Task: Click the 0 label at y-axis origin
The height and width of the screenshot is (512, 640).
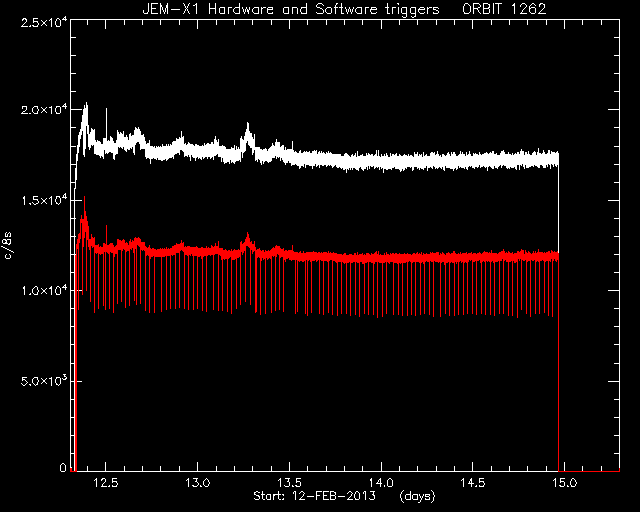Action: pos(63,467)
